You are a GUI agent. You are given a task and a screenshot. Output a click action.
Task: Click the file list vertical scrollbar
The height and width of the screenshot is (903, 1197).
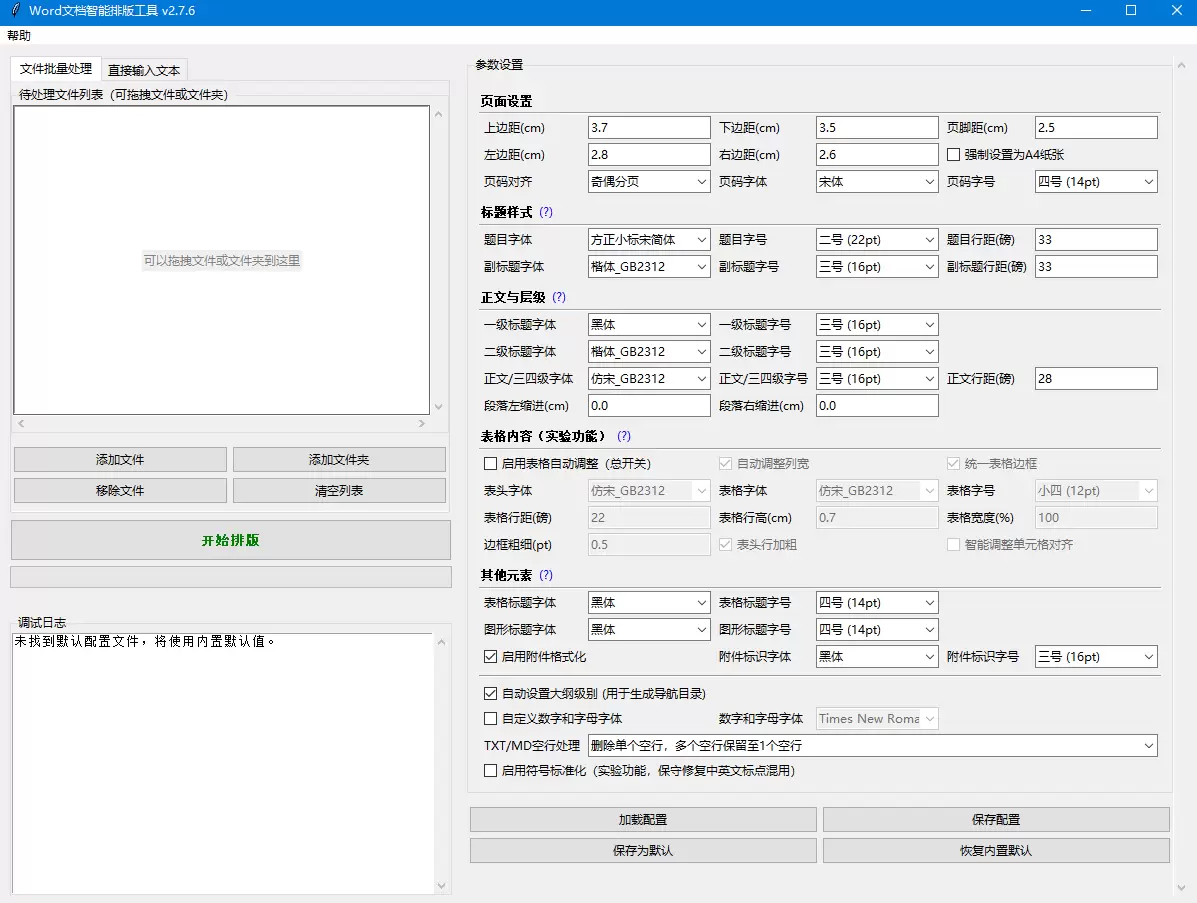coord(438,260)
